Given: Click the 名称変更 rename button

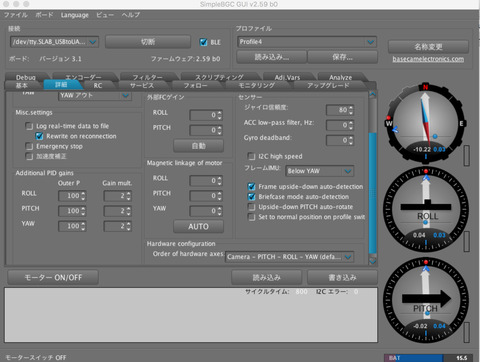Looking at the screenshot, I should 428,47.
